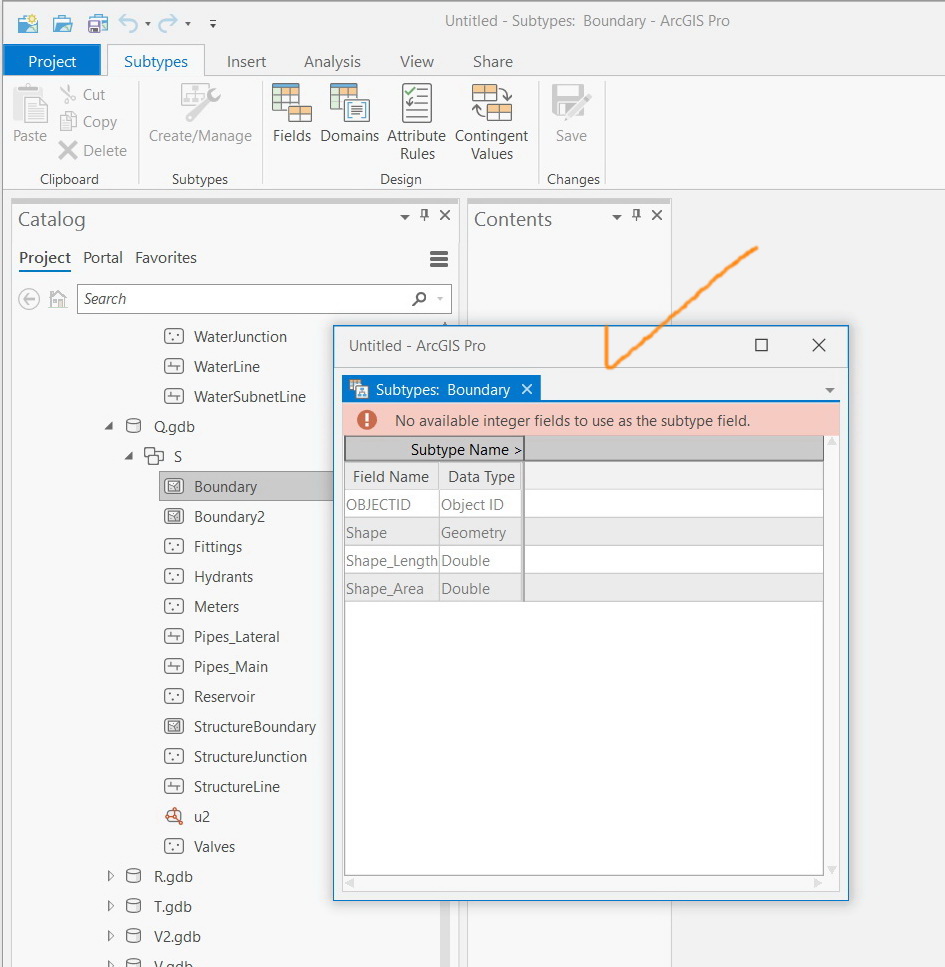Maximize the floating Untitled - ArcGIS Pro window
The height and width of the screenshot is (967, 945).
761,345
